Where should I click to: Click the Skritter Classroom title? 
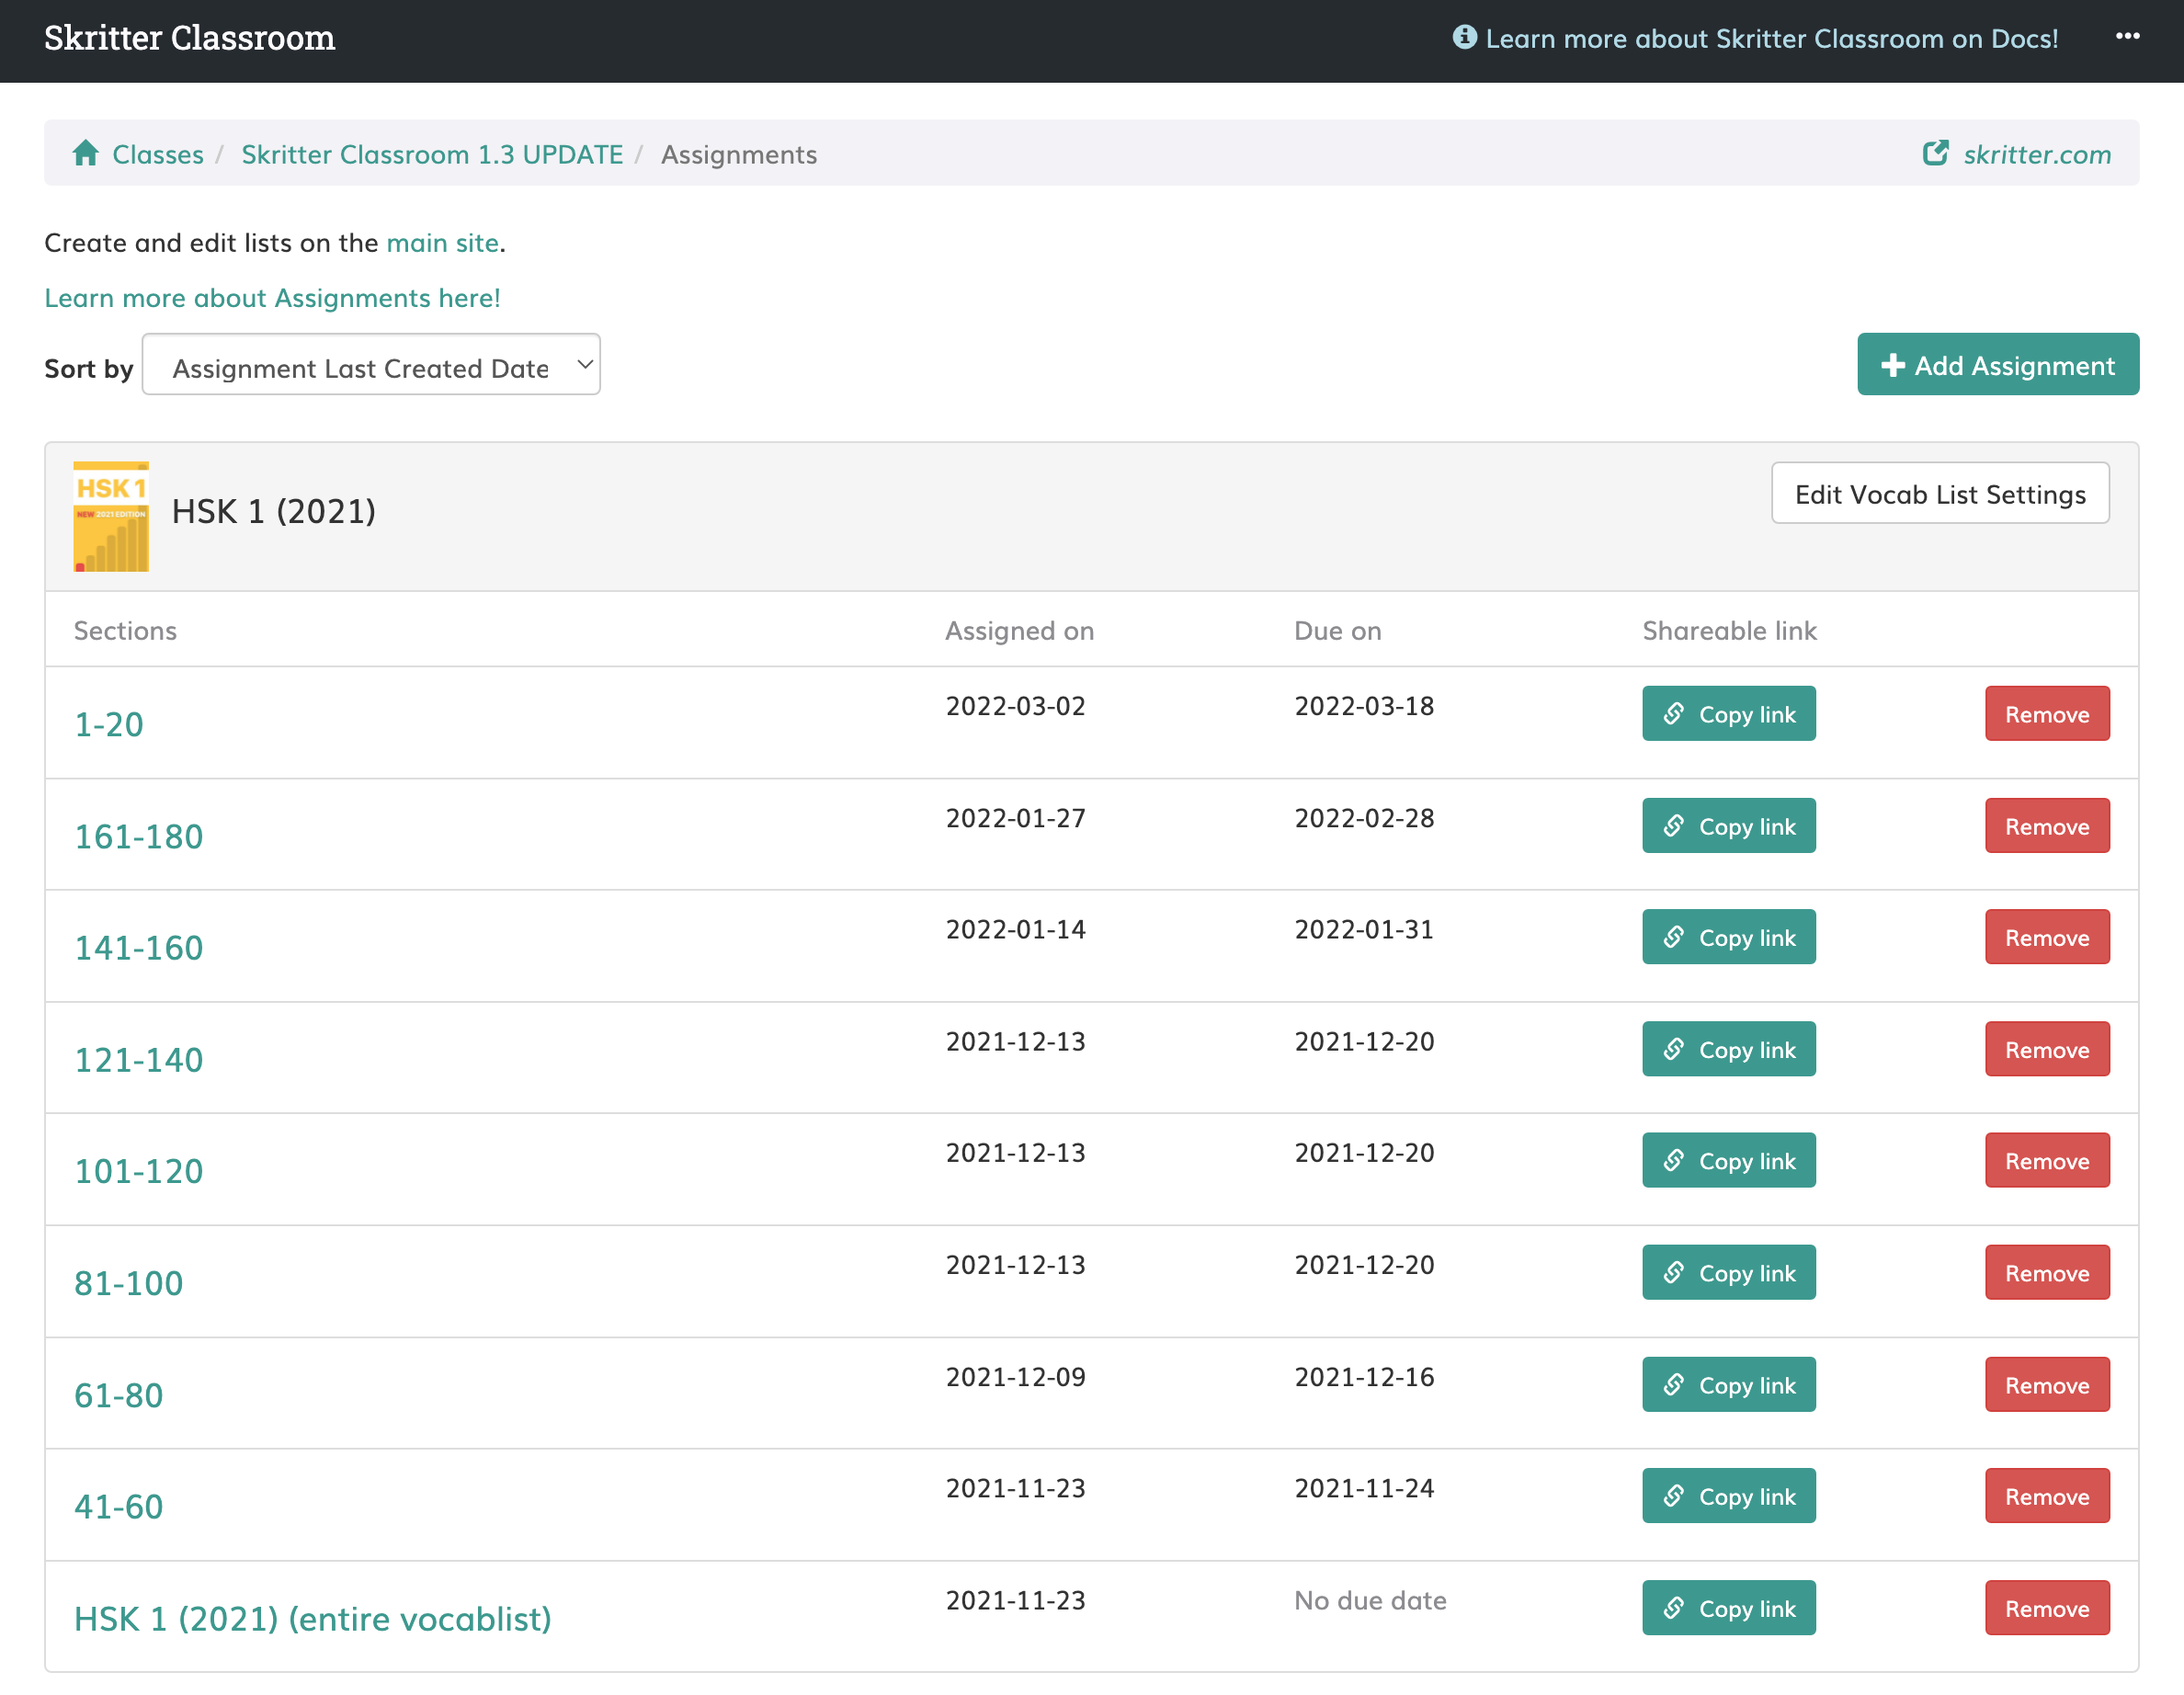pos(190,38)
